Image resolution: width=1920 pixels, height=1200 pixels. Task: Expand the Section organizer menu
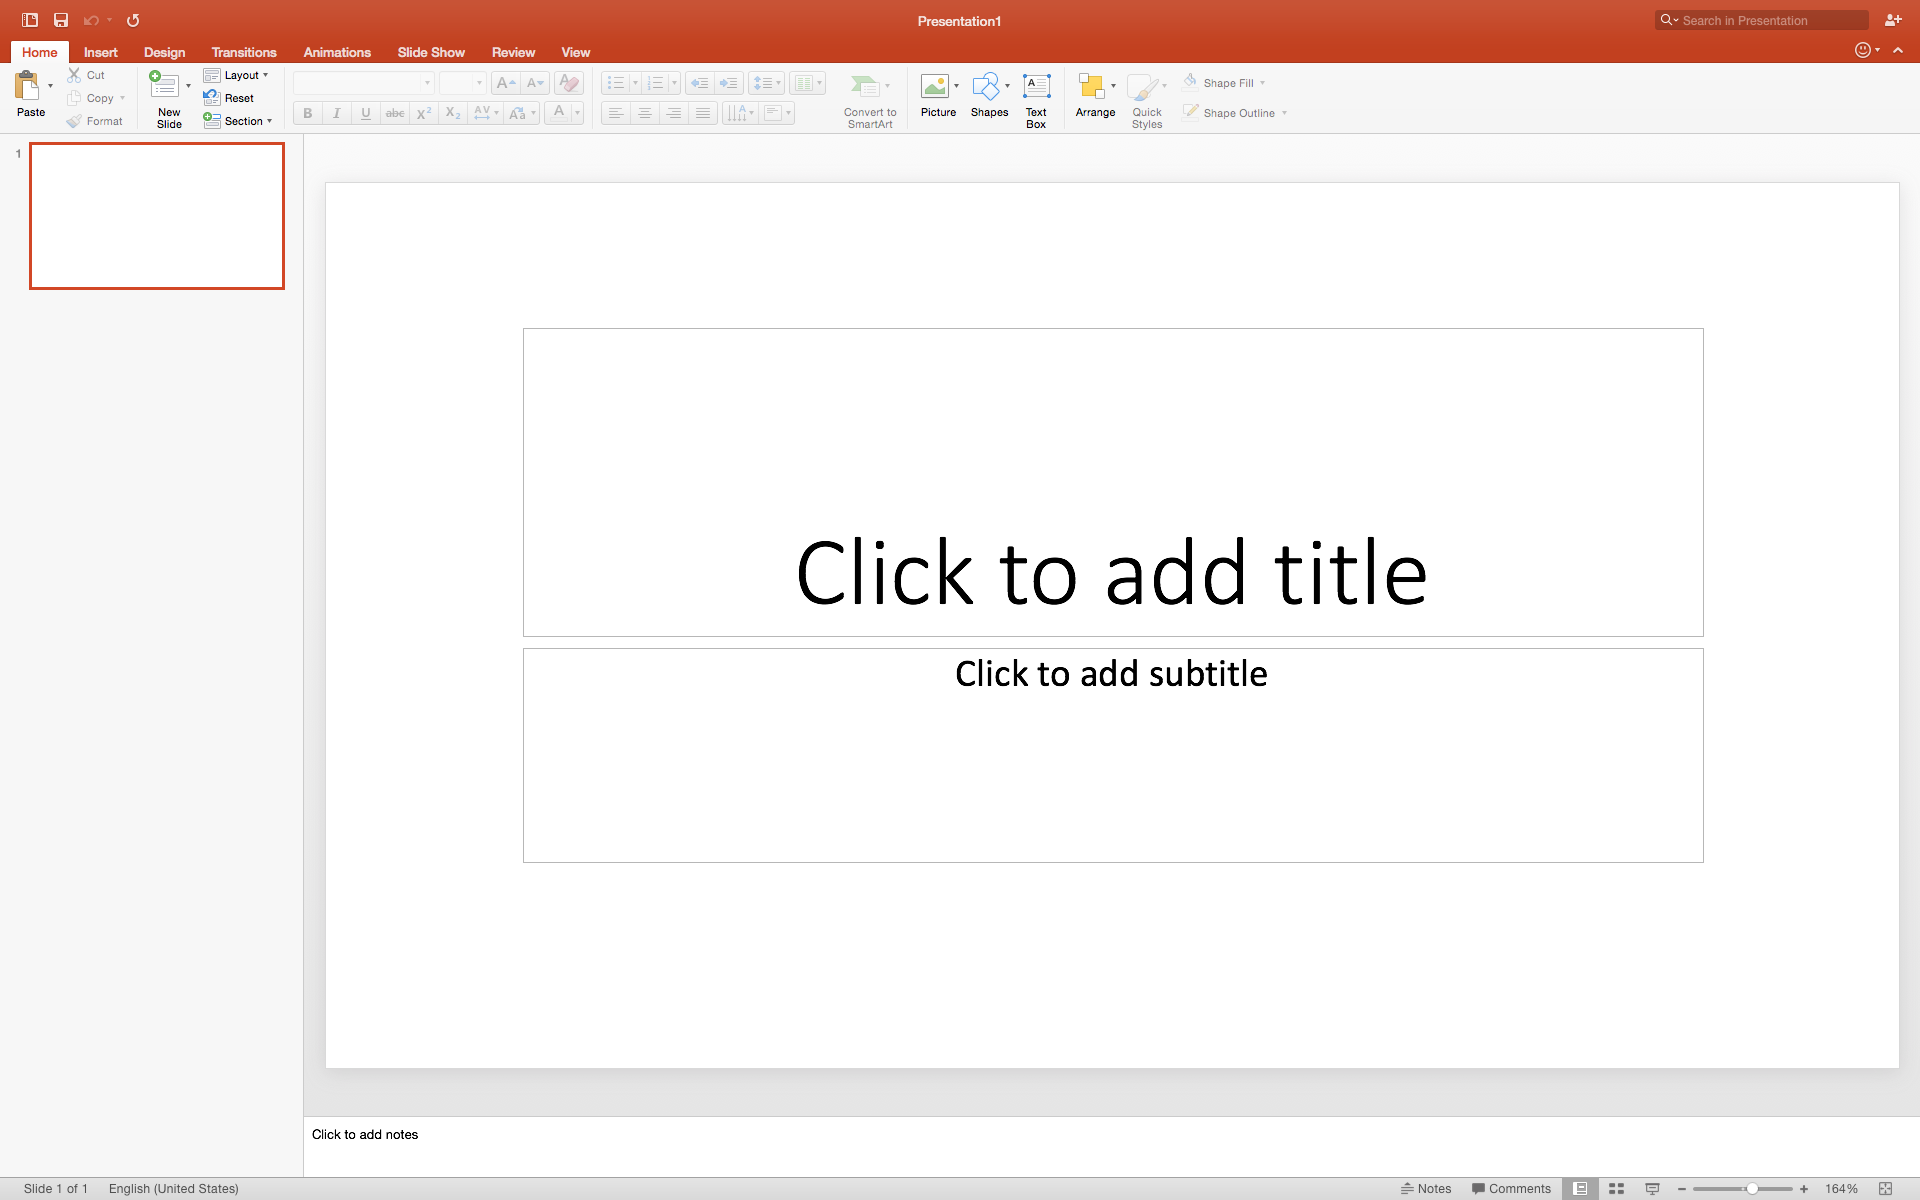(x=271, y=120)
